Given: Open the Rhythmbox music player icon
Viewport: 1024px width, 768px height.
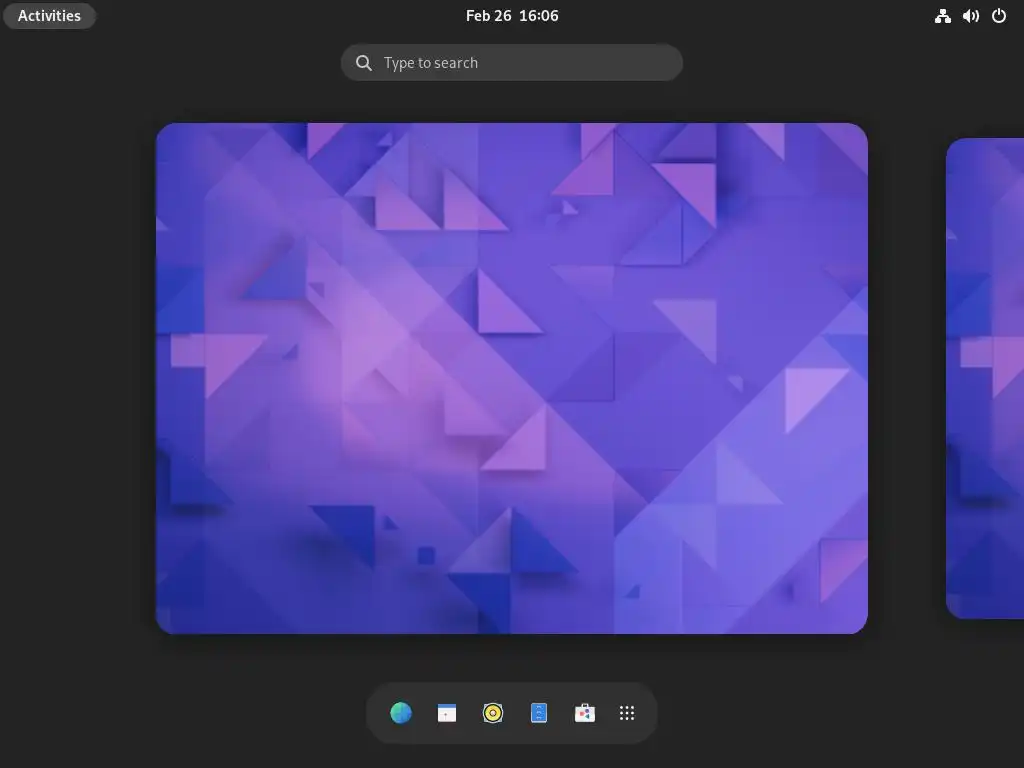Looking at the screenshot, I should click(493, 712).
